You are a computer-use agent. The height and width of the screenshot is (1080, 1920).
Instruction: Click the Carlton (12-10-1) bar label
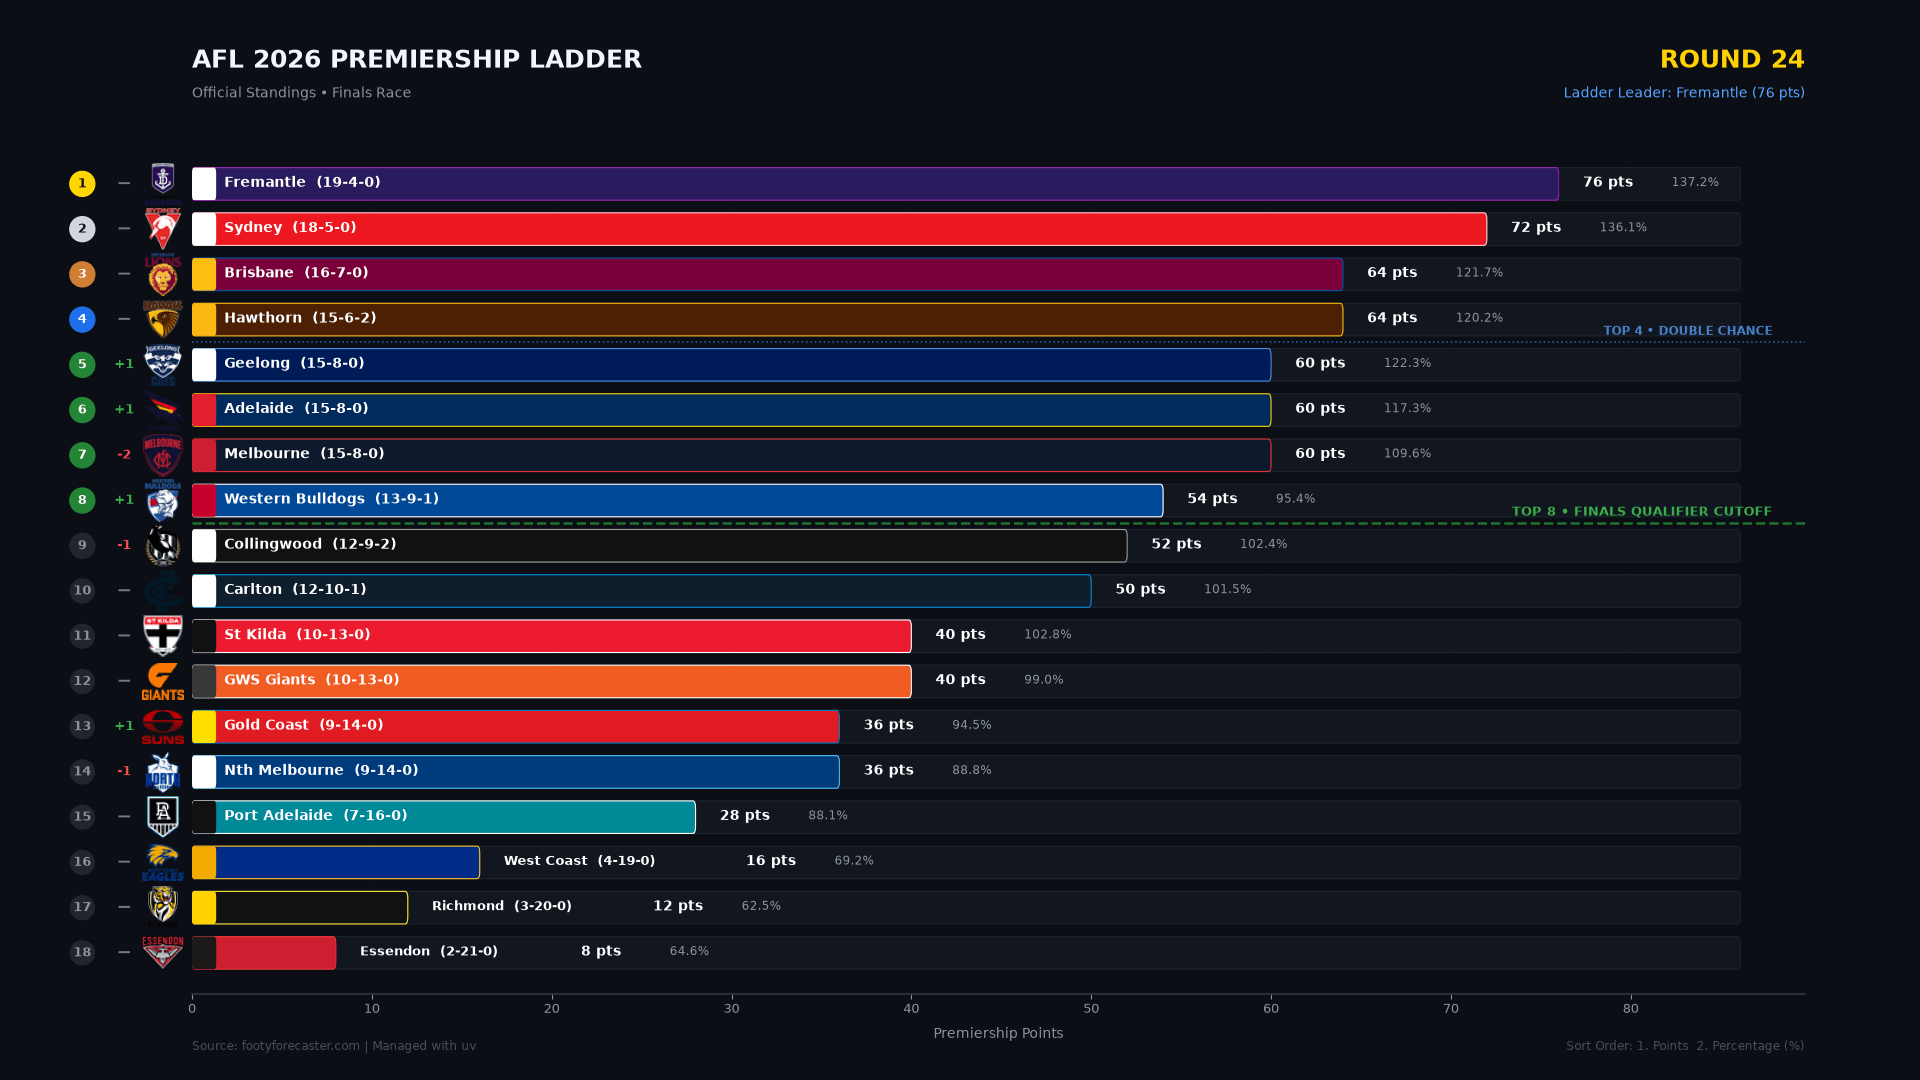tap(295, 589)
